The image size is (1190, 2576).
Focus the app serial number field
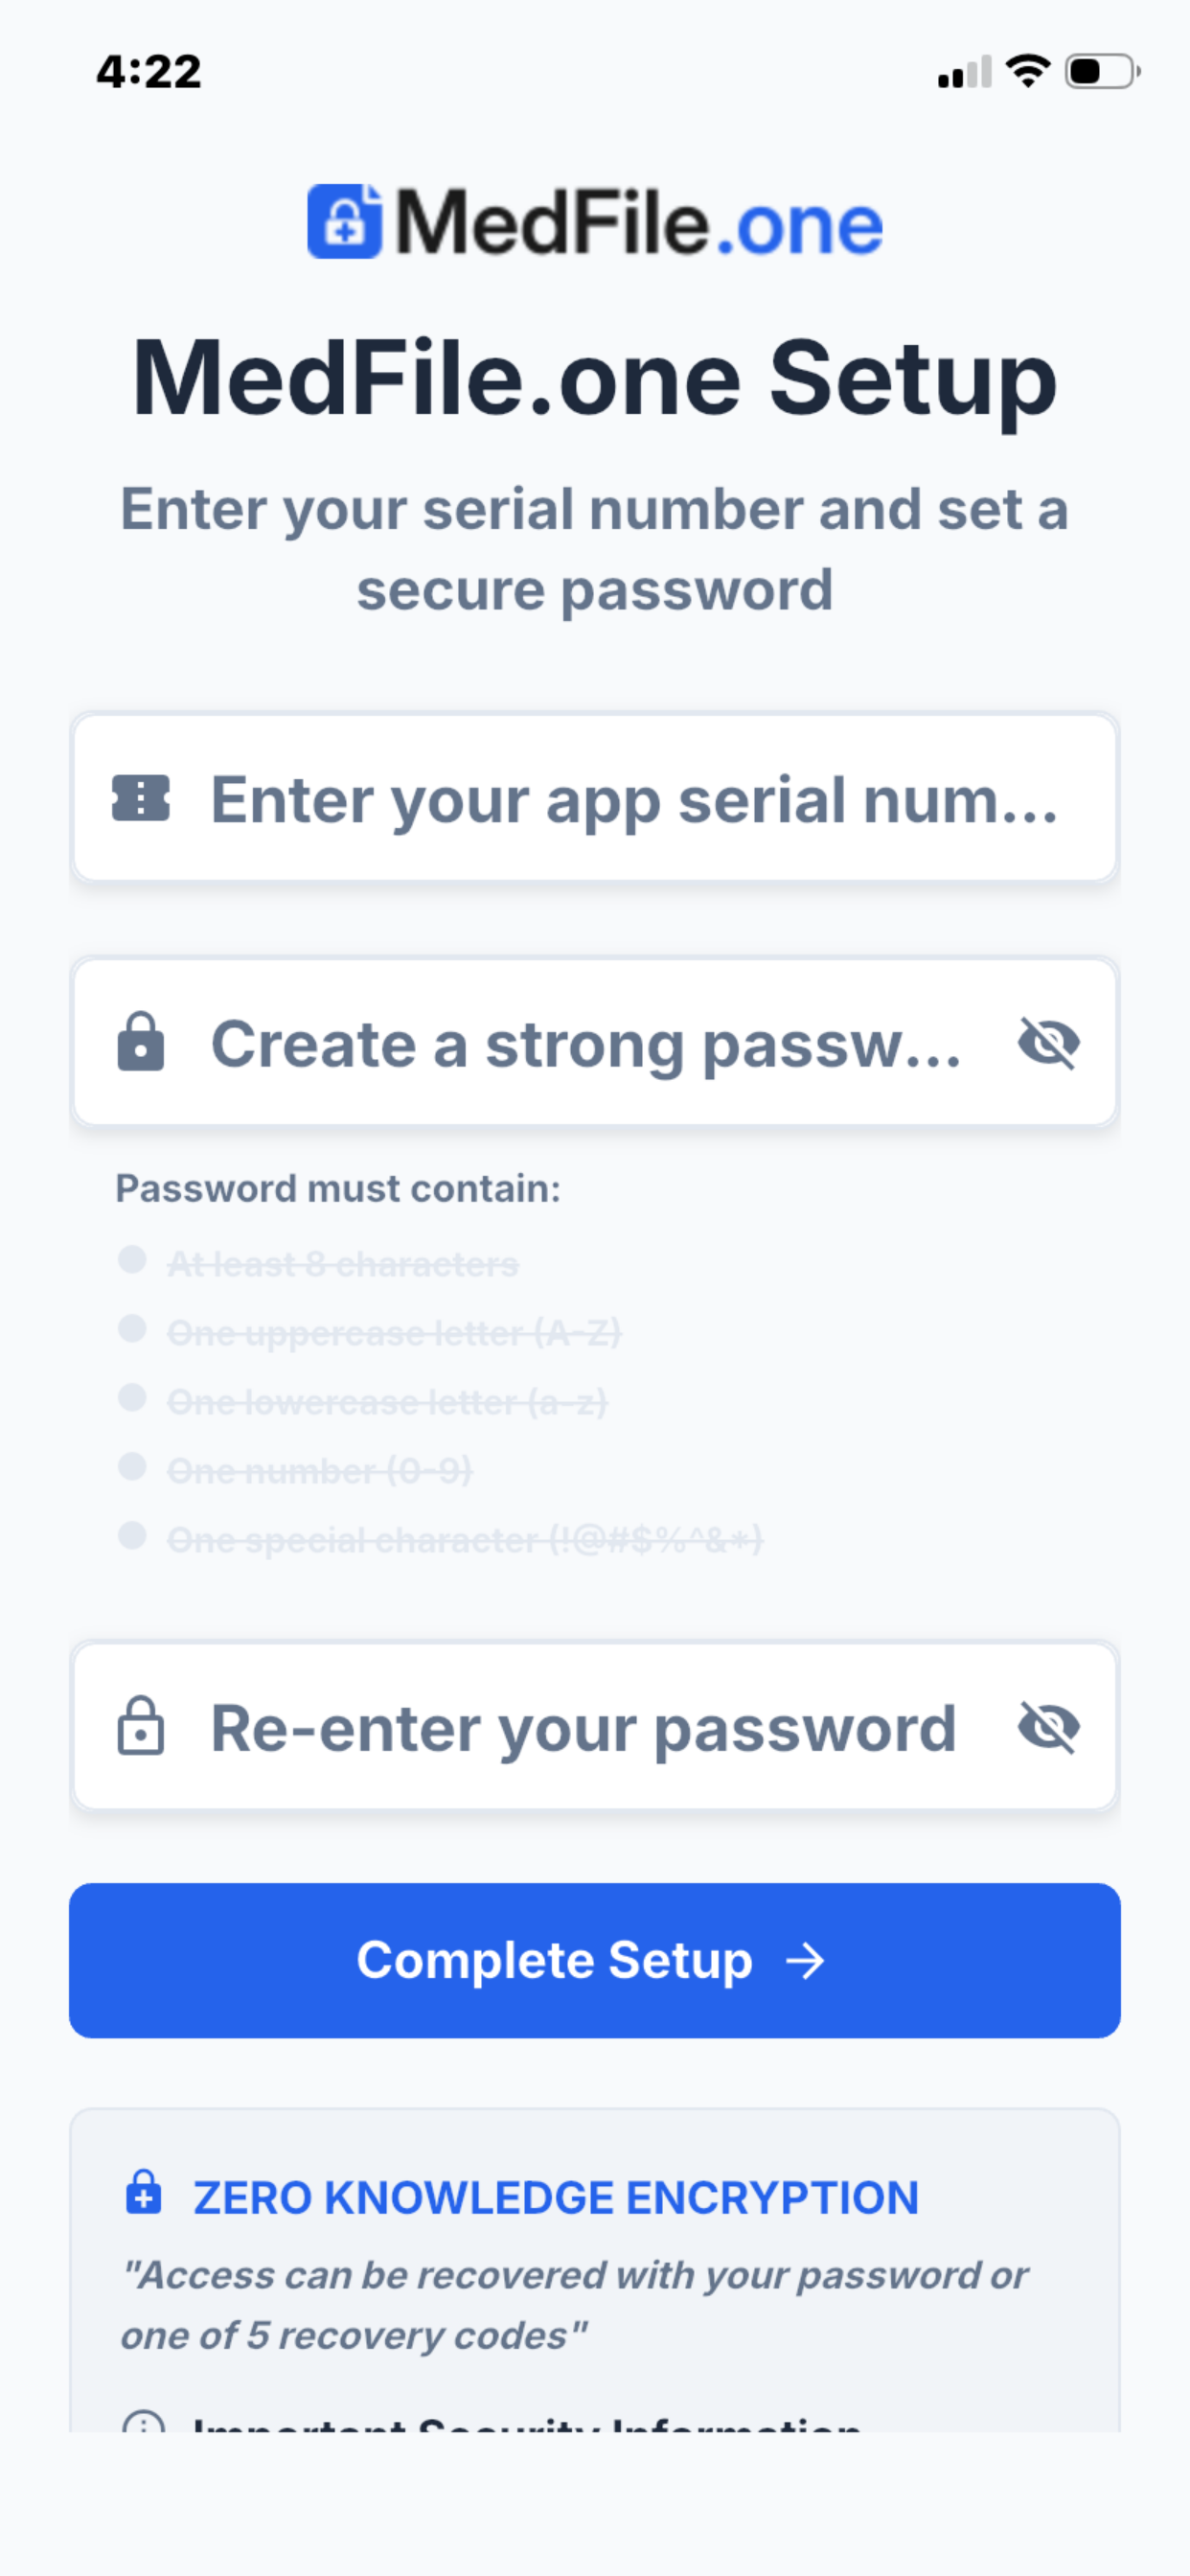[595, 798]
